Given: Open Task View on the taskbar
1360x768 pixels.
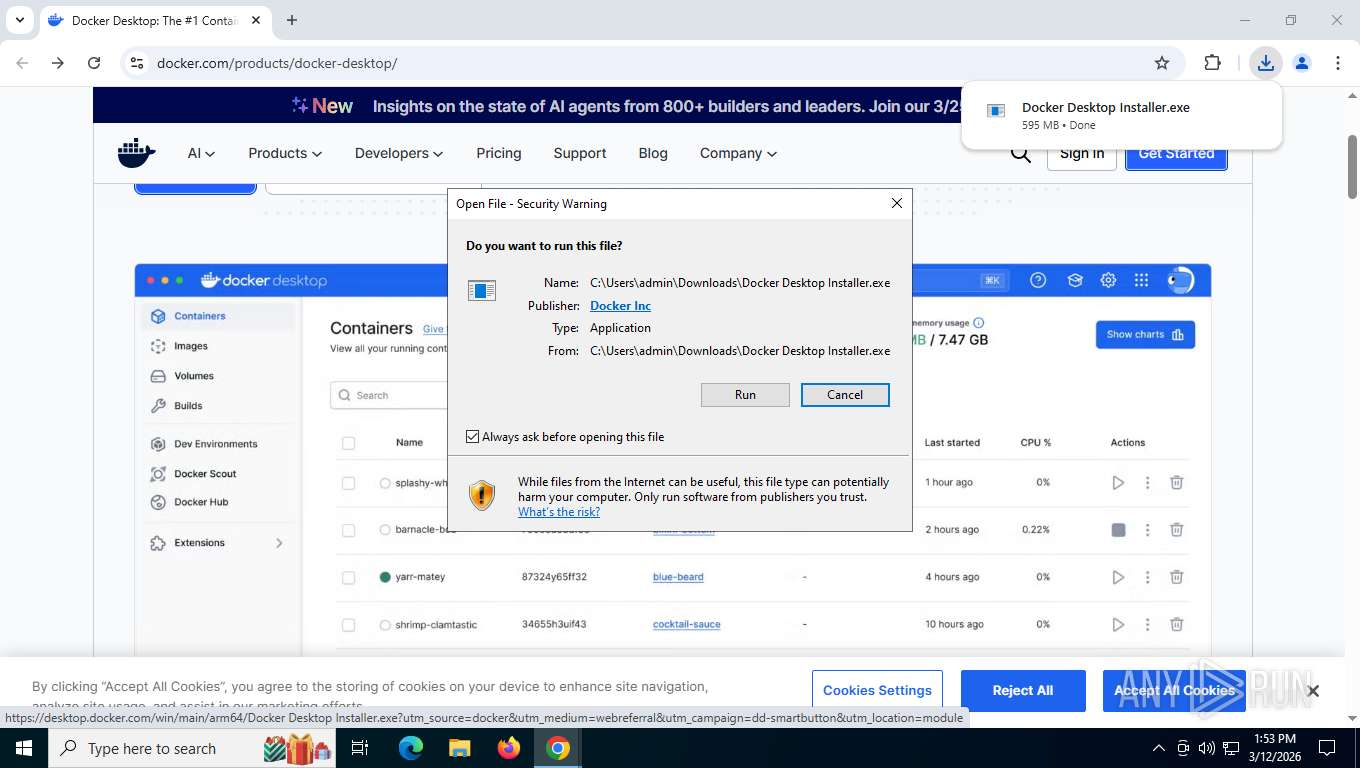Looking at the screenshot, I should tap(361, 748).
